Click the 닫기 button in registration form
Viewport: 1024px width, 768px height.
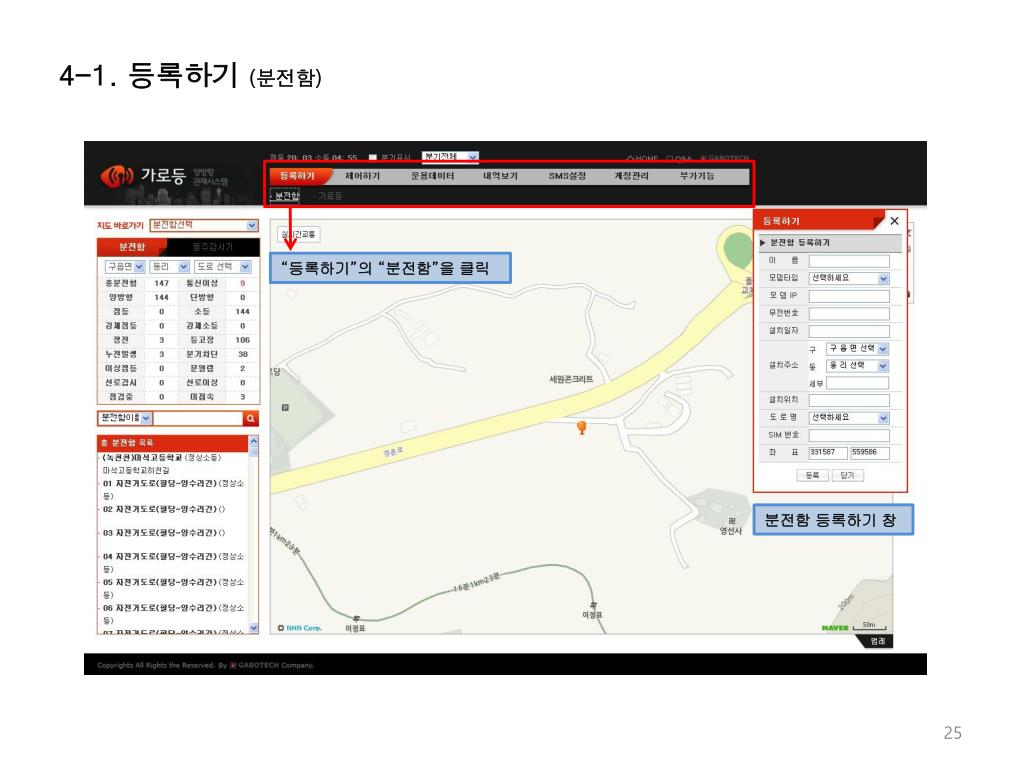[x=848, y=475]
